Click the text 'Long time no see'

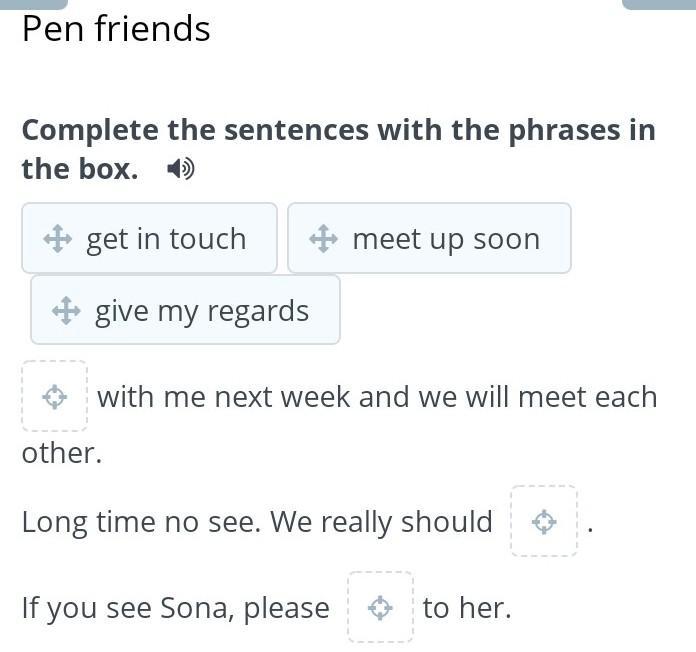click(139, 522)
